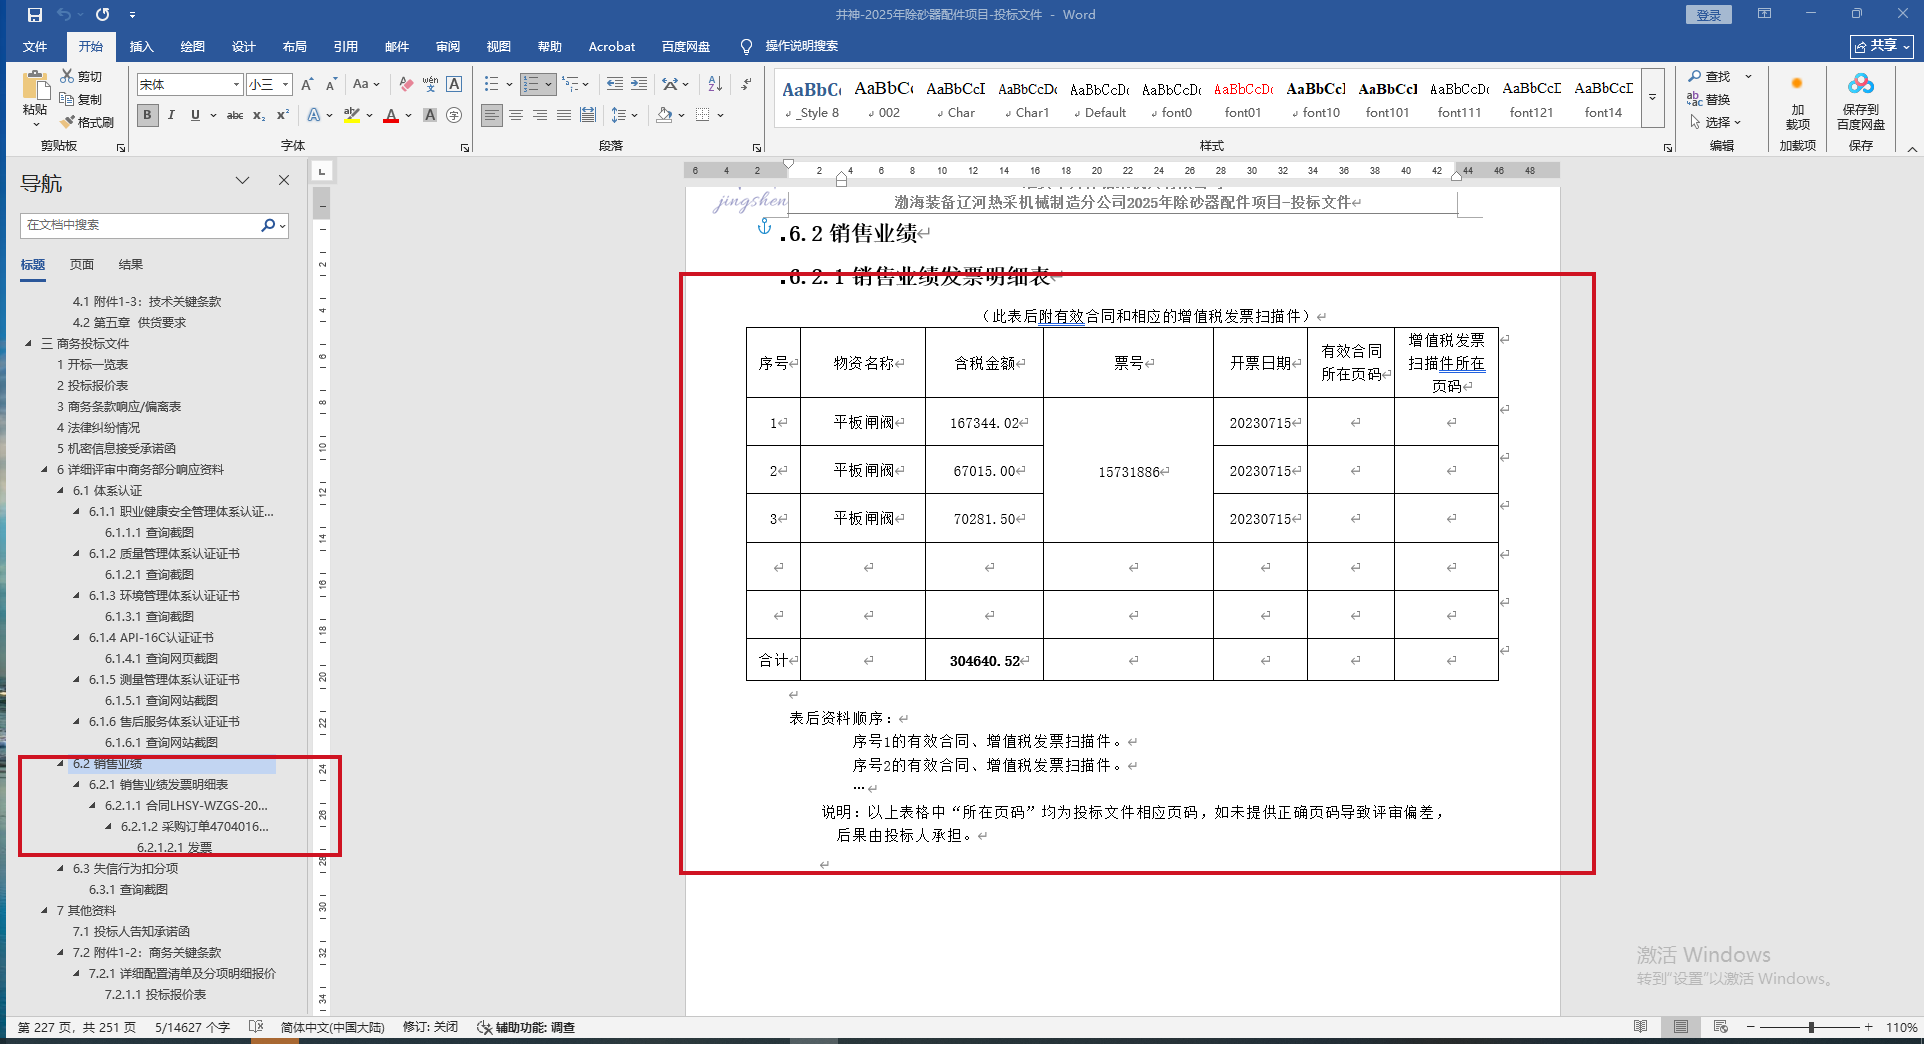Click the Web Layout view icon in status bar
This screenshot has width=1924, height=1044.
tap(1721, 1027)
